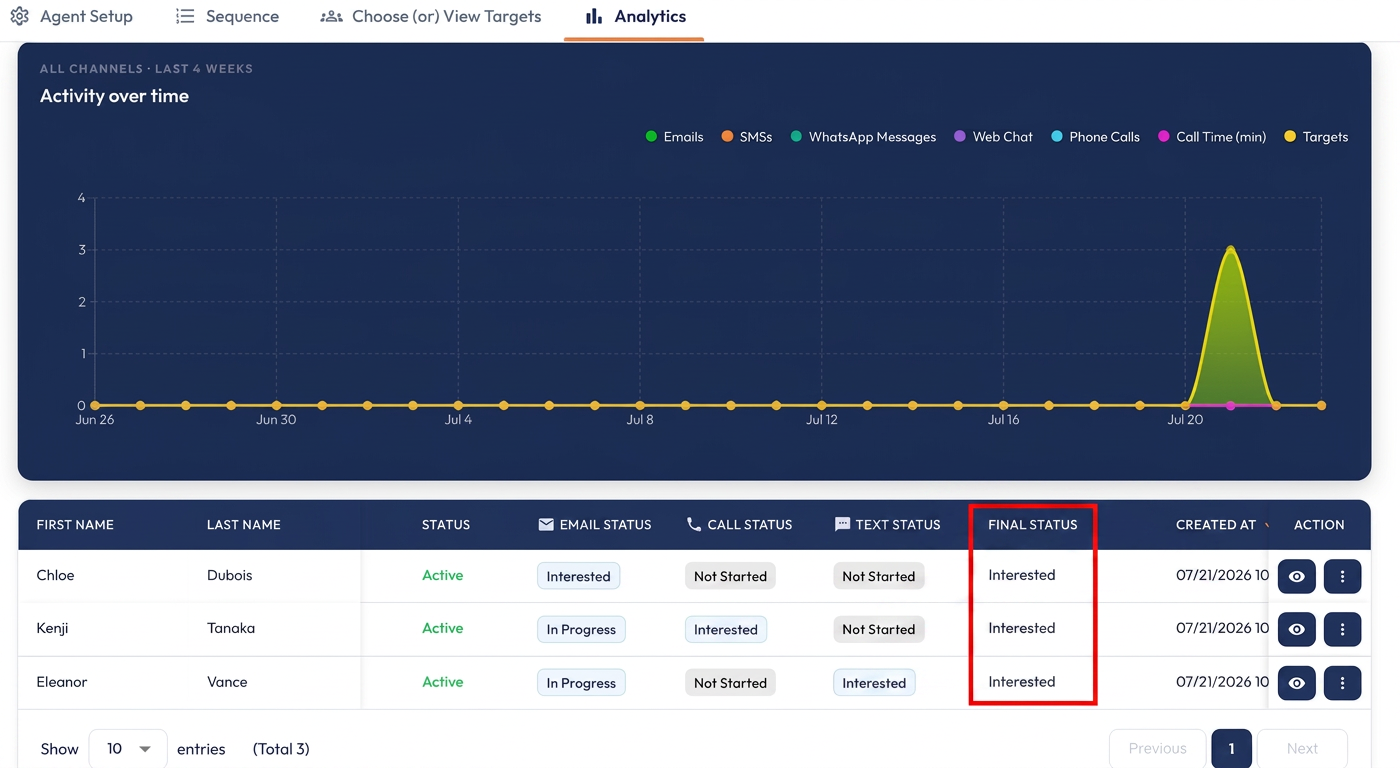Toggle Emails series in chart legend
1400x768 pixels.
[x=674, y=137]
